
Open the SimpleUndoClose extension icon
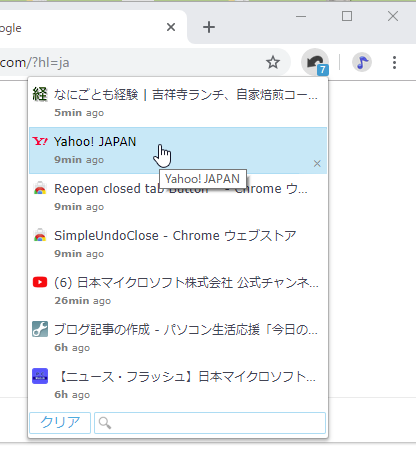coord(315,62)
